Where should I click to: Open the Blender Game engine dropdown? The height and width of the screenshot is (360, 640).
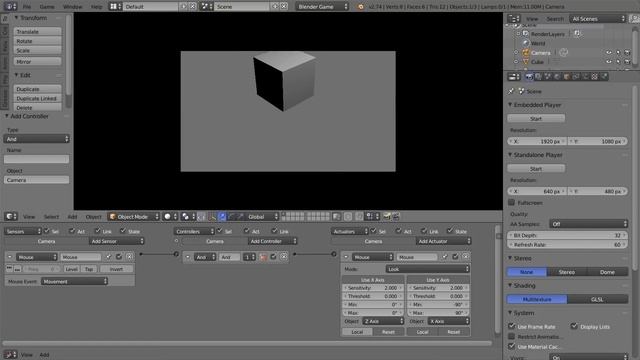point(322,7)
